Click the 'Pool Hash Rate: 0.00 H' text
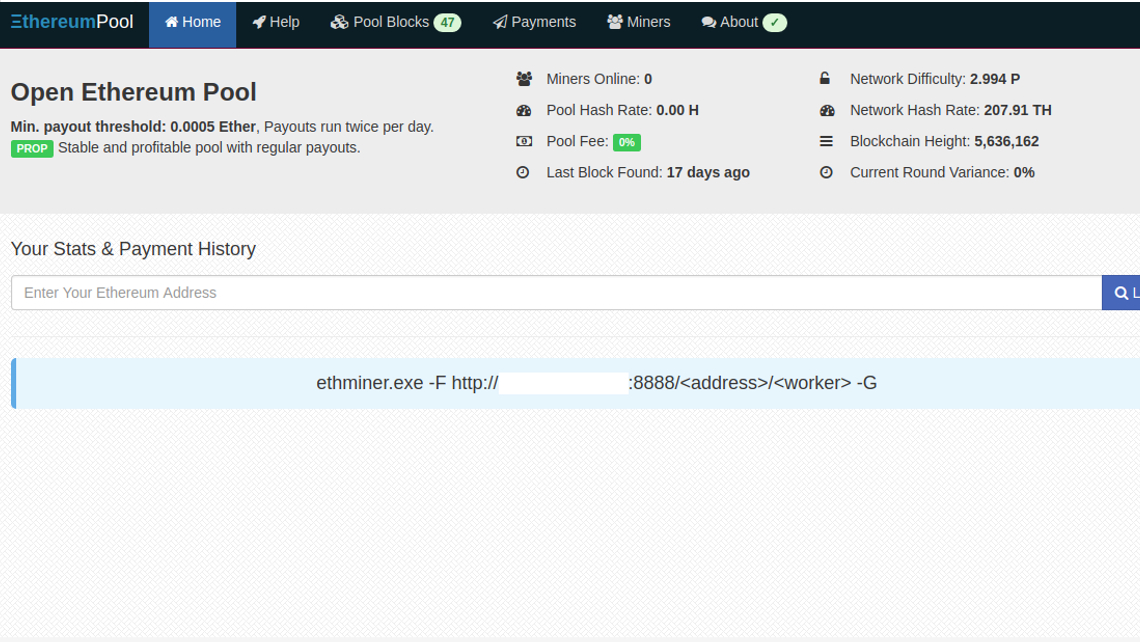The image size is (1140, 642). (x=622, y=111)
